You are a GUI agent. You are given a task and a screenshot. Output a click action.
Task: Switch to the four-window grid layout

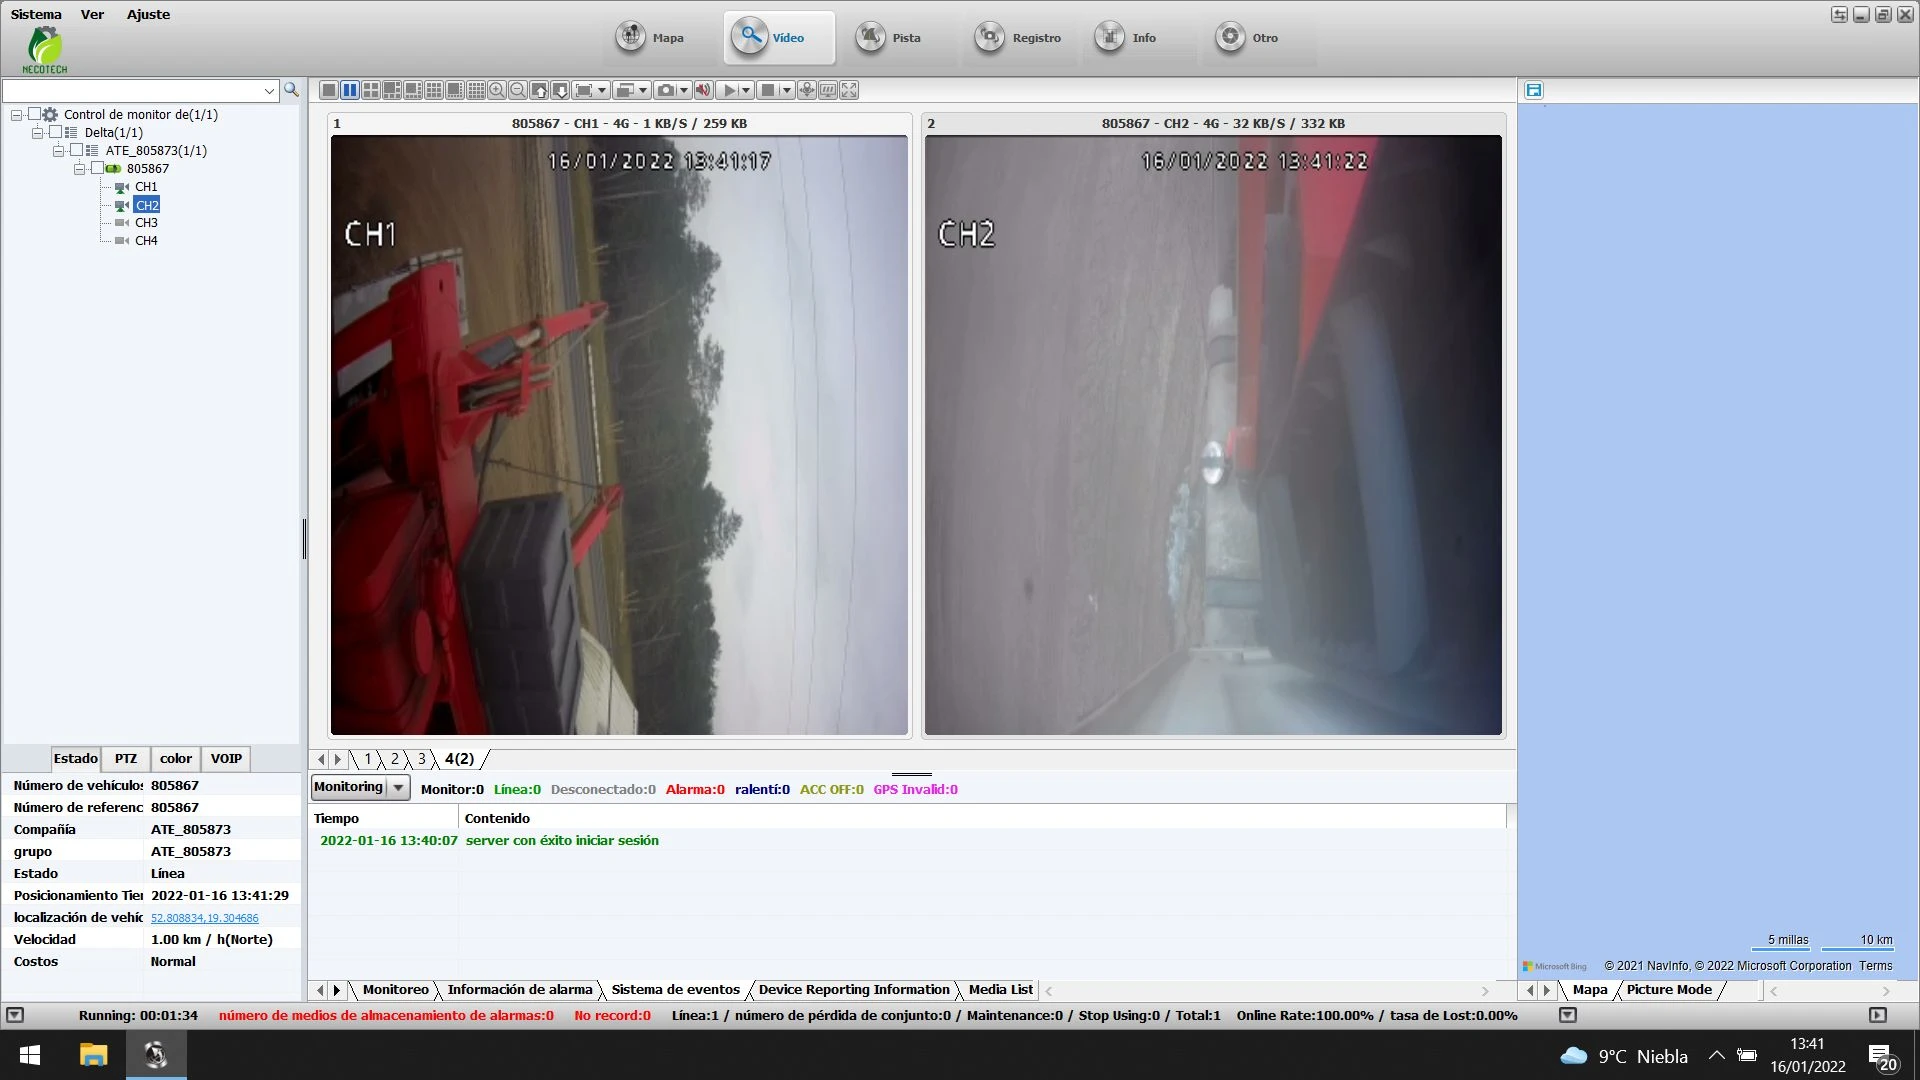point(371,90)
